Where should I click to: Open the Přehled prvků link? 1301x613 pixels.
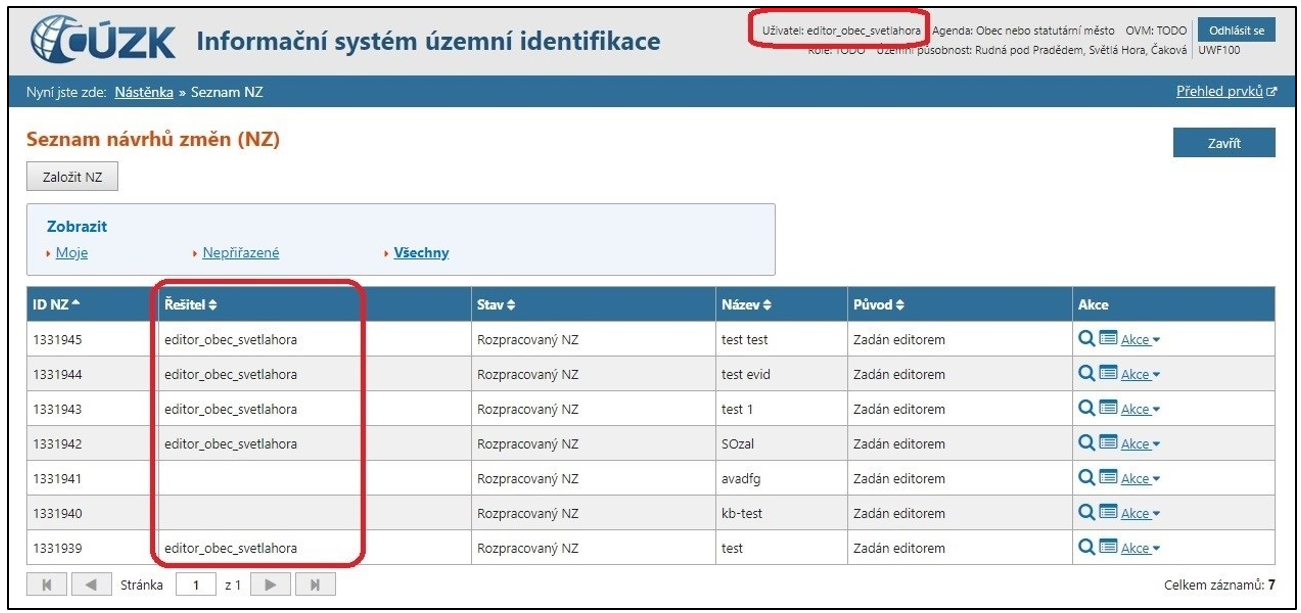[1226, 92]
